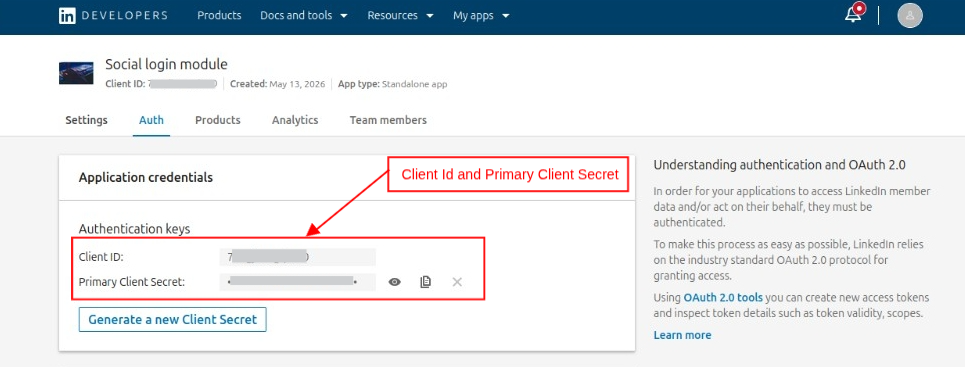This screenshot has height=367, width=965.
Task: Click the Application credentials heading
Action: [x=146, y=177]
